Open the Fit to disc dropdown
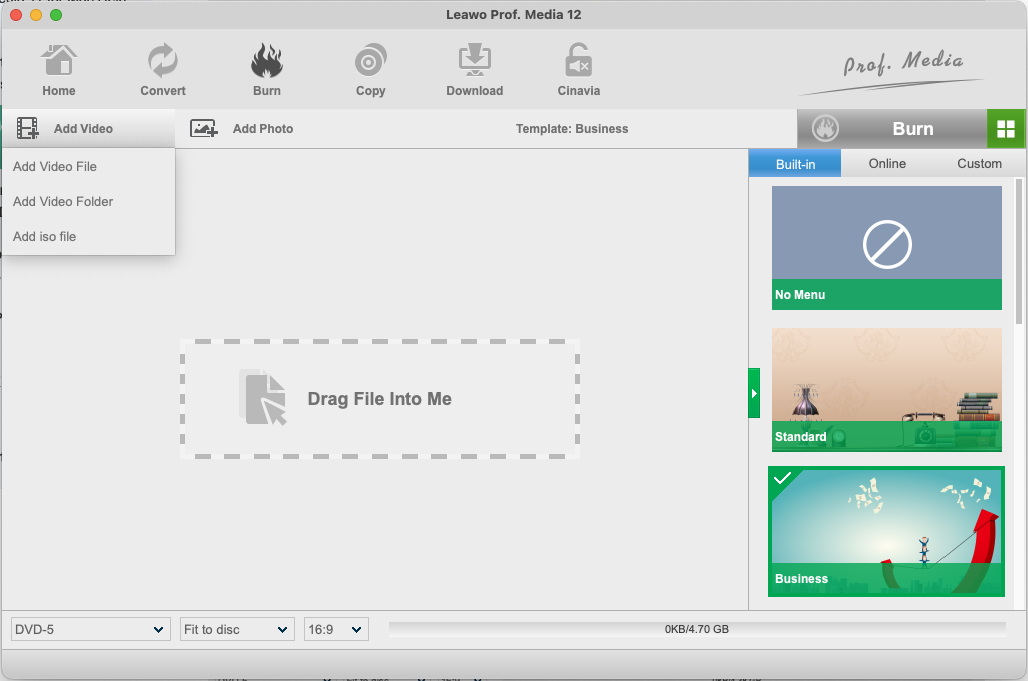The height and width of the screenshot is (681, 1028). tap(237, 629)
